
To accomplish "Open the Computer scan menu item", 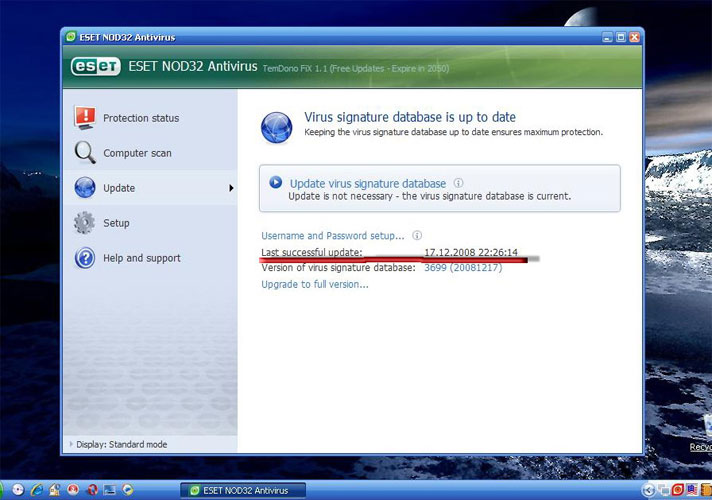I will point(137,153).
